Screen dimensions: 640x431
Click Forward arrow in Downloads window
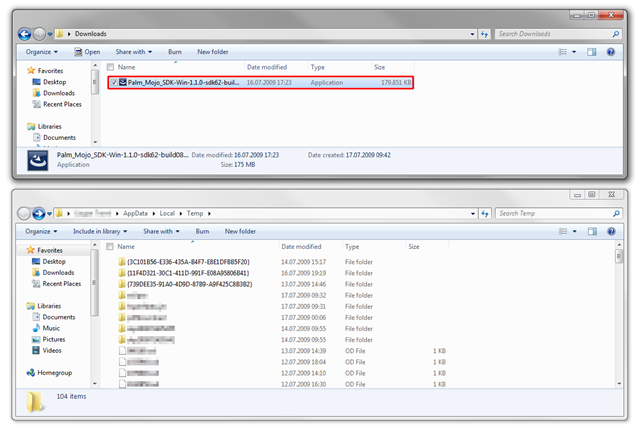39,34
